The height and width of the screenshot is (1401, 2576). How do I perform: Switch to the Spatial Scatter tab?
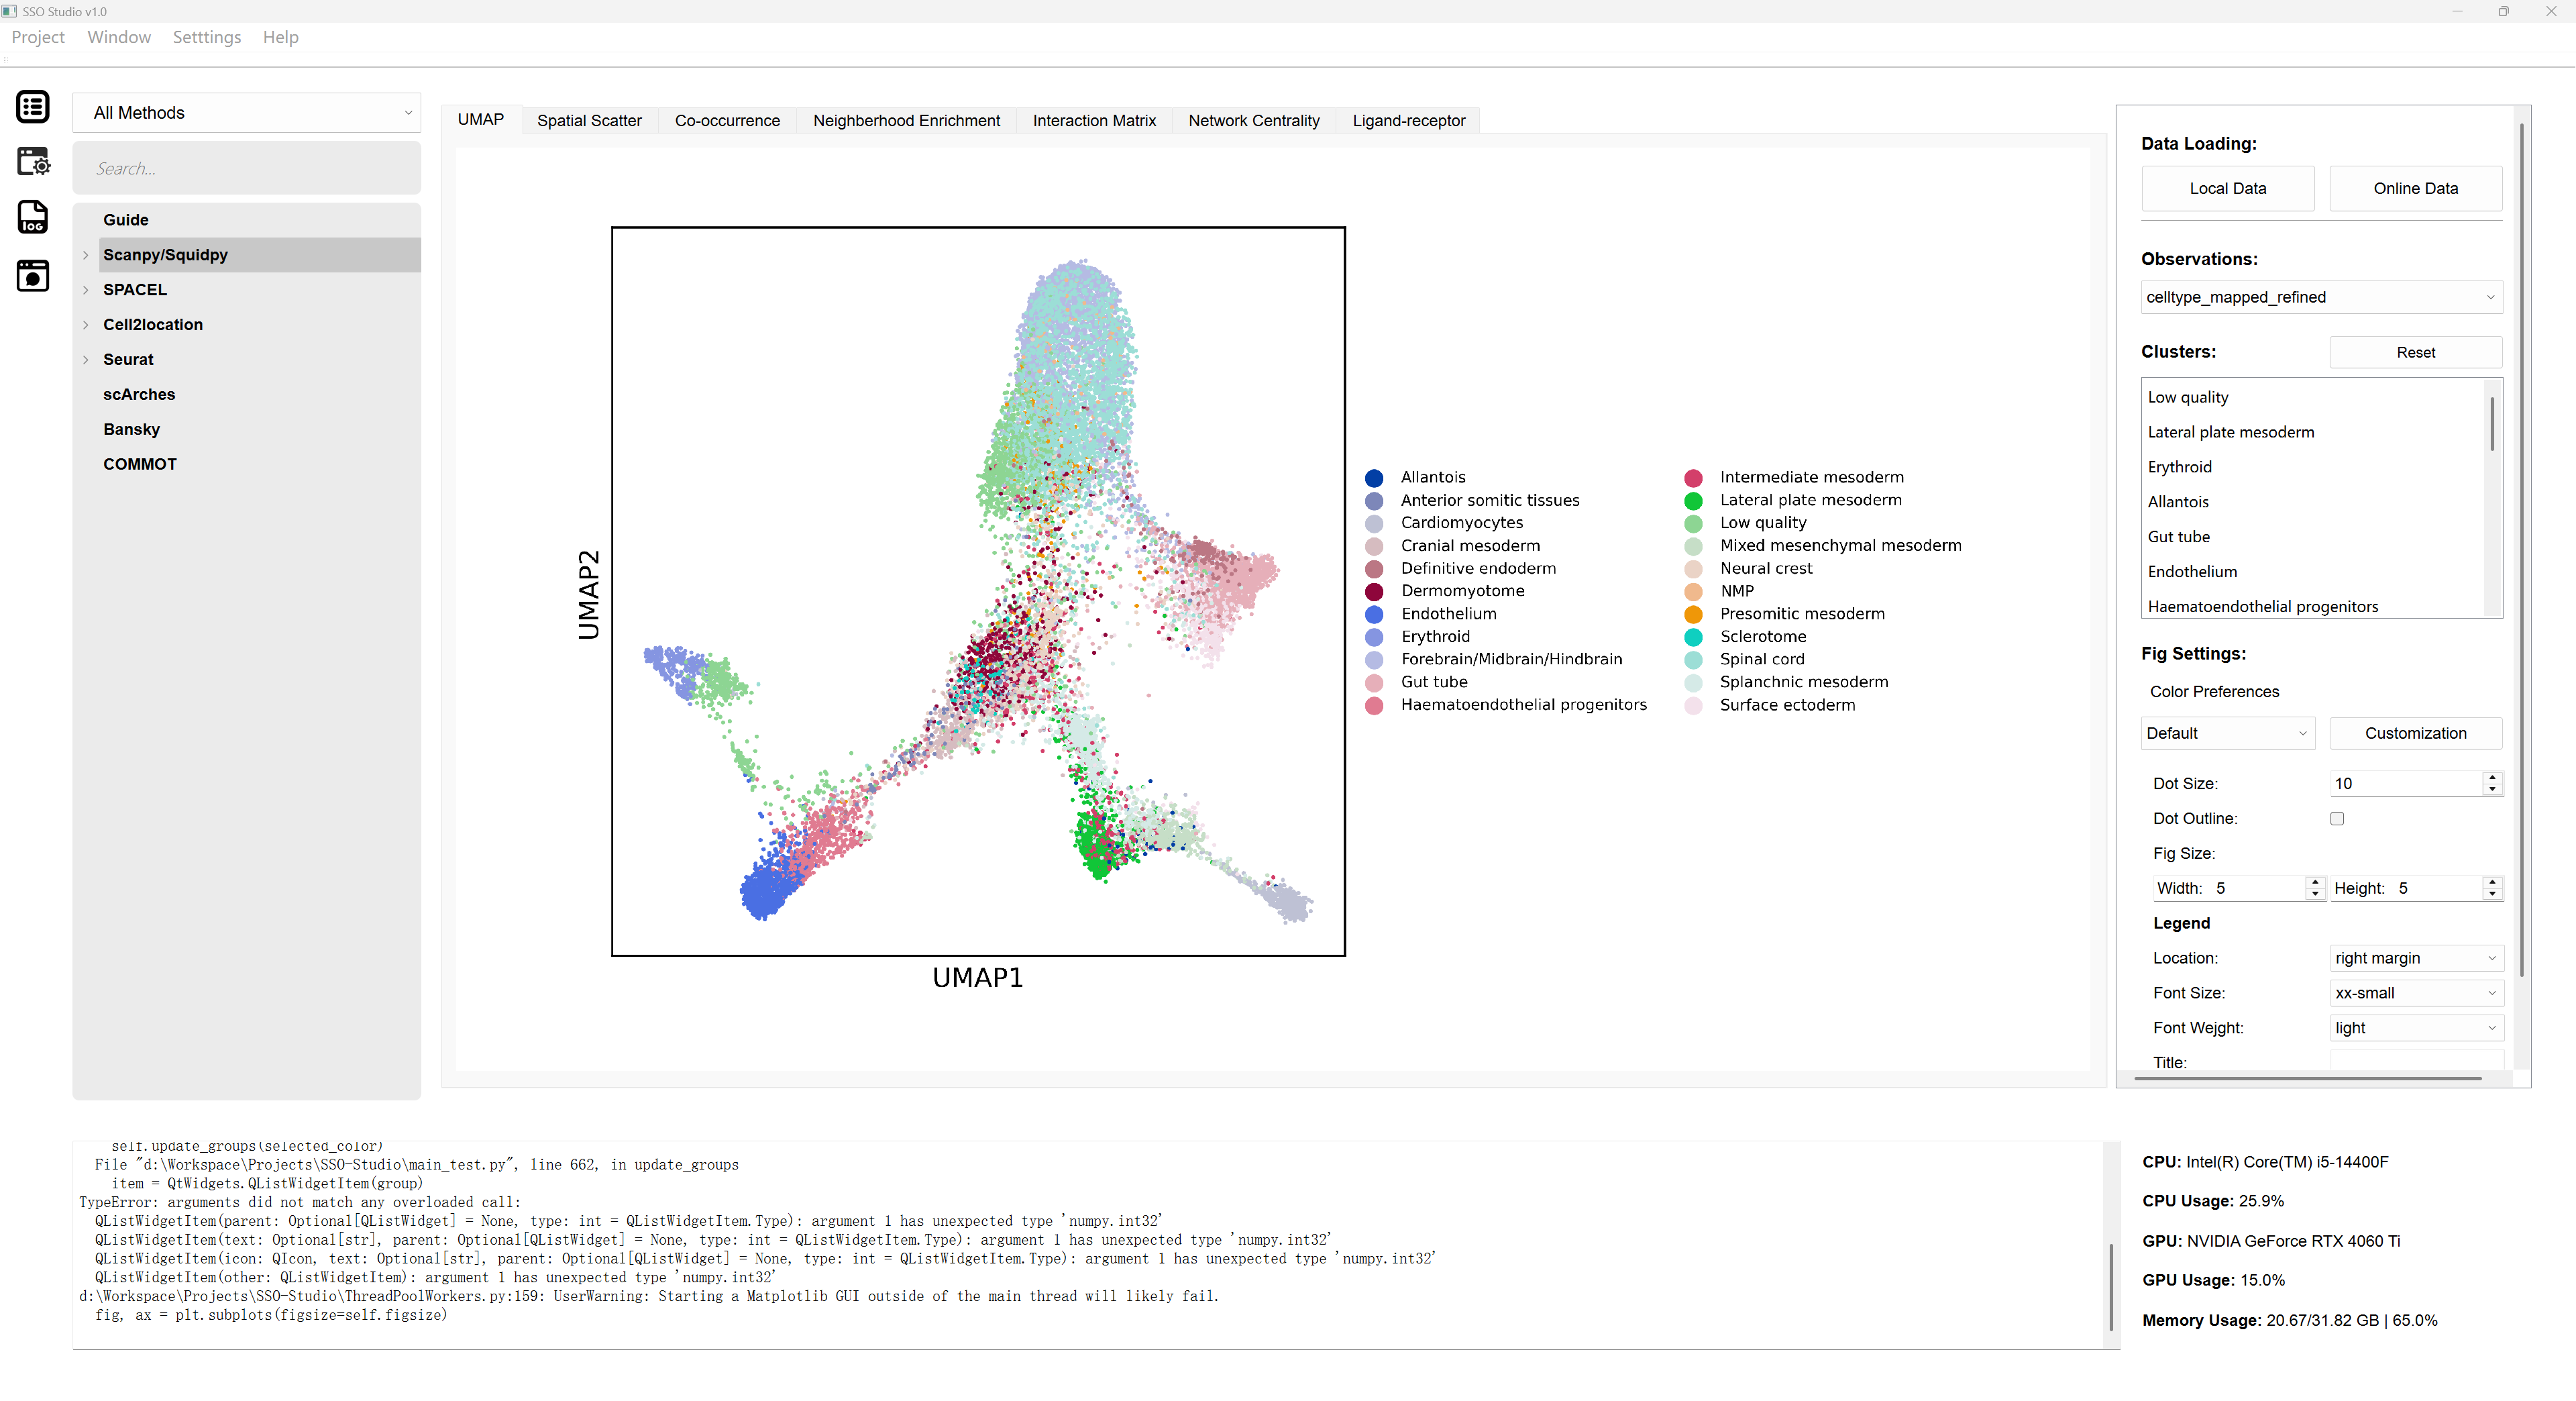click(589, 120)
